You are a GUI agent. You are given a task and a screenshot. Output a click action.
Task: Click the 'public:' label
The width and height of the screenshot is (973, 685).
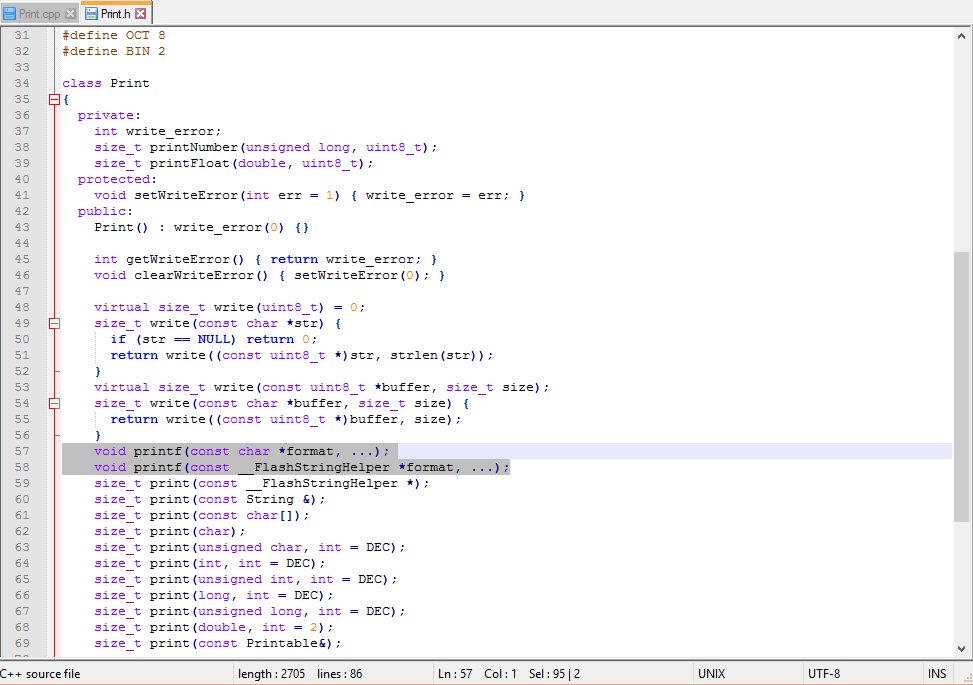click(105, 211)
